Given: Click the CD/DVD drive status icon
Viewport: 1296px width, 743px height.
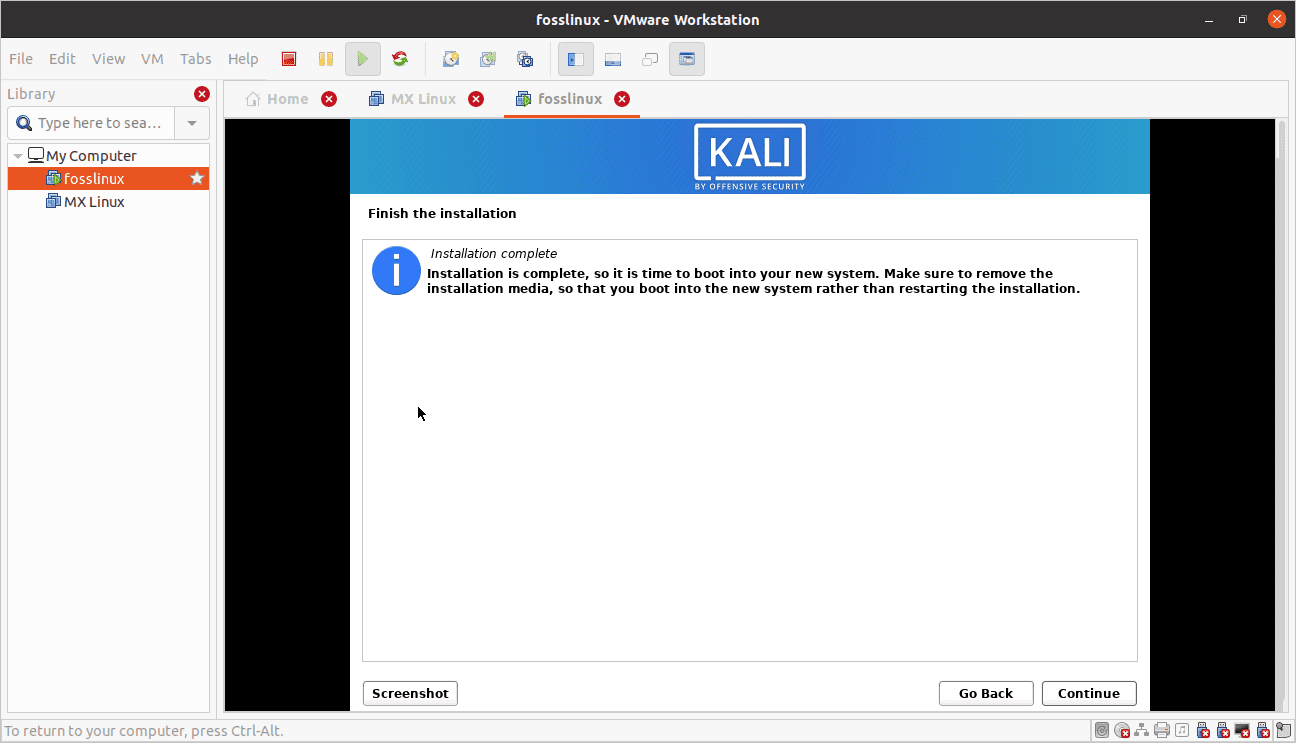Looking at the screenshot, I should (1122, 731).
